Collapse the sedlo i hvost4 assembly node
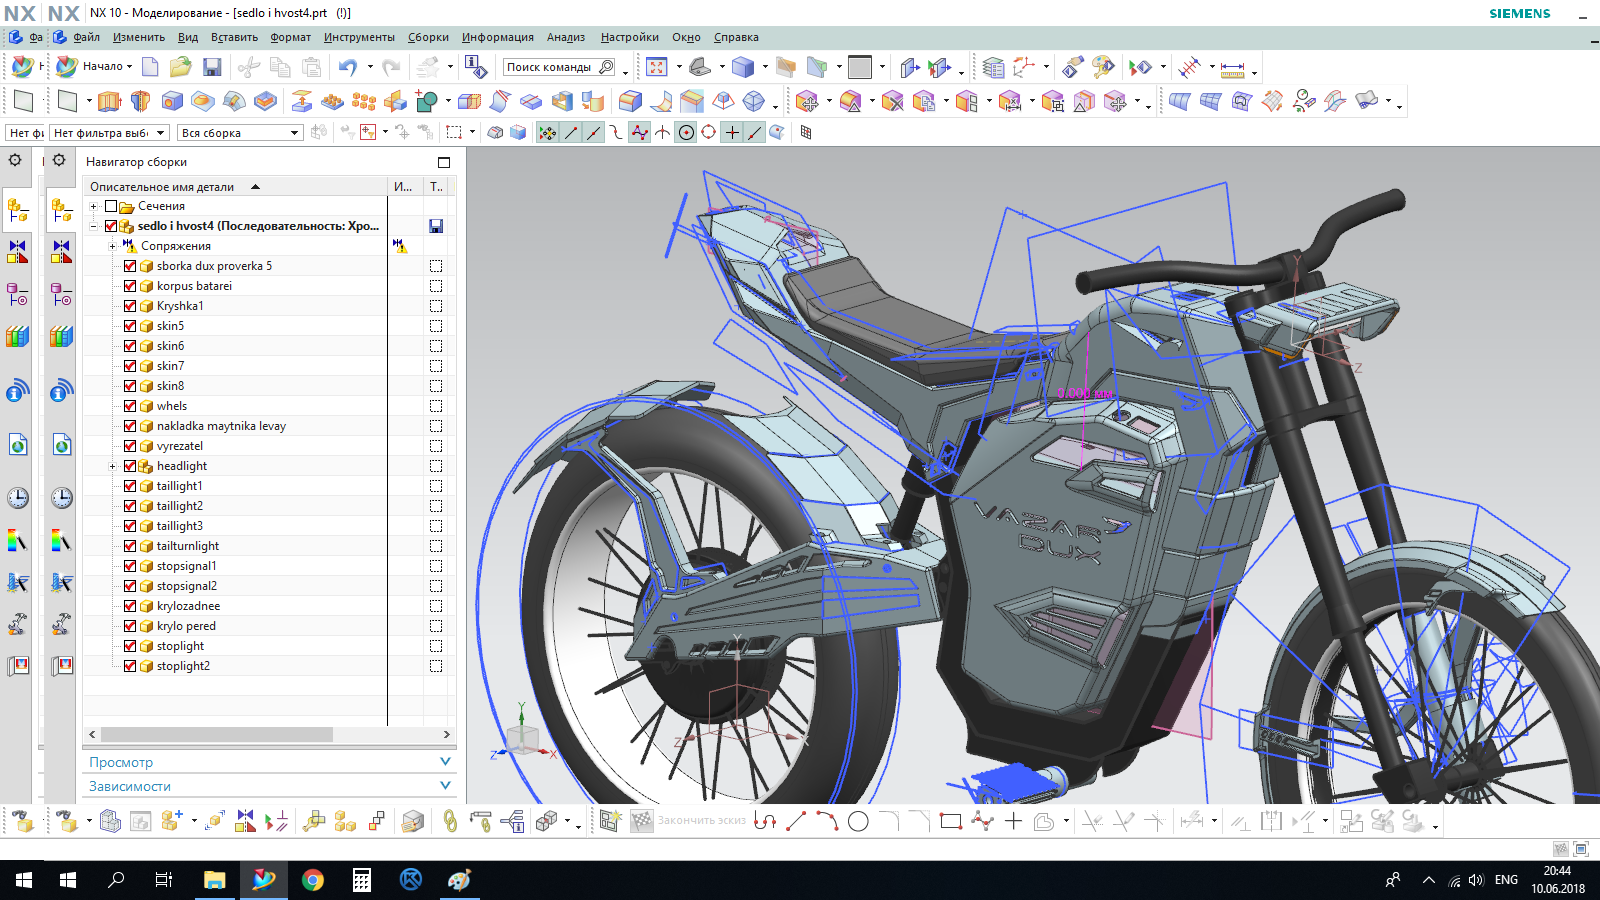Screen dimensions: 1600x900 tap(94, 226)
